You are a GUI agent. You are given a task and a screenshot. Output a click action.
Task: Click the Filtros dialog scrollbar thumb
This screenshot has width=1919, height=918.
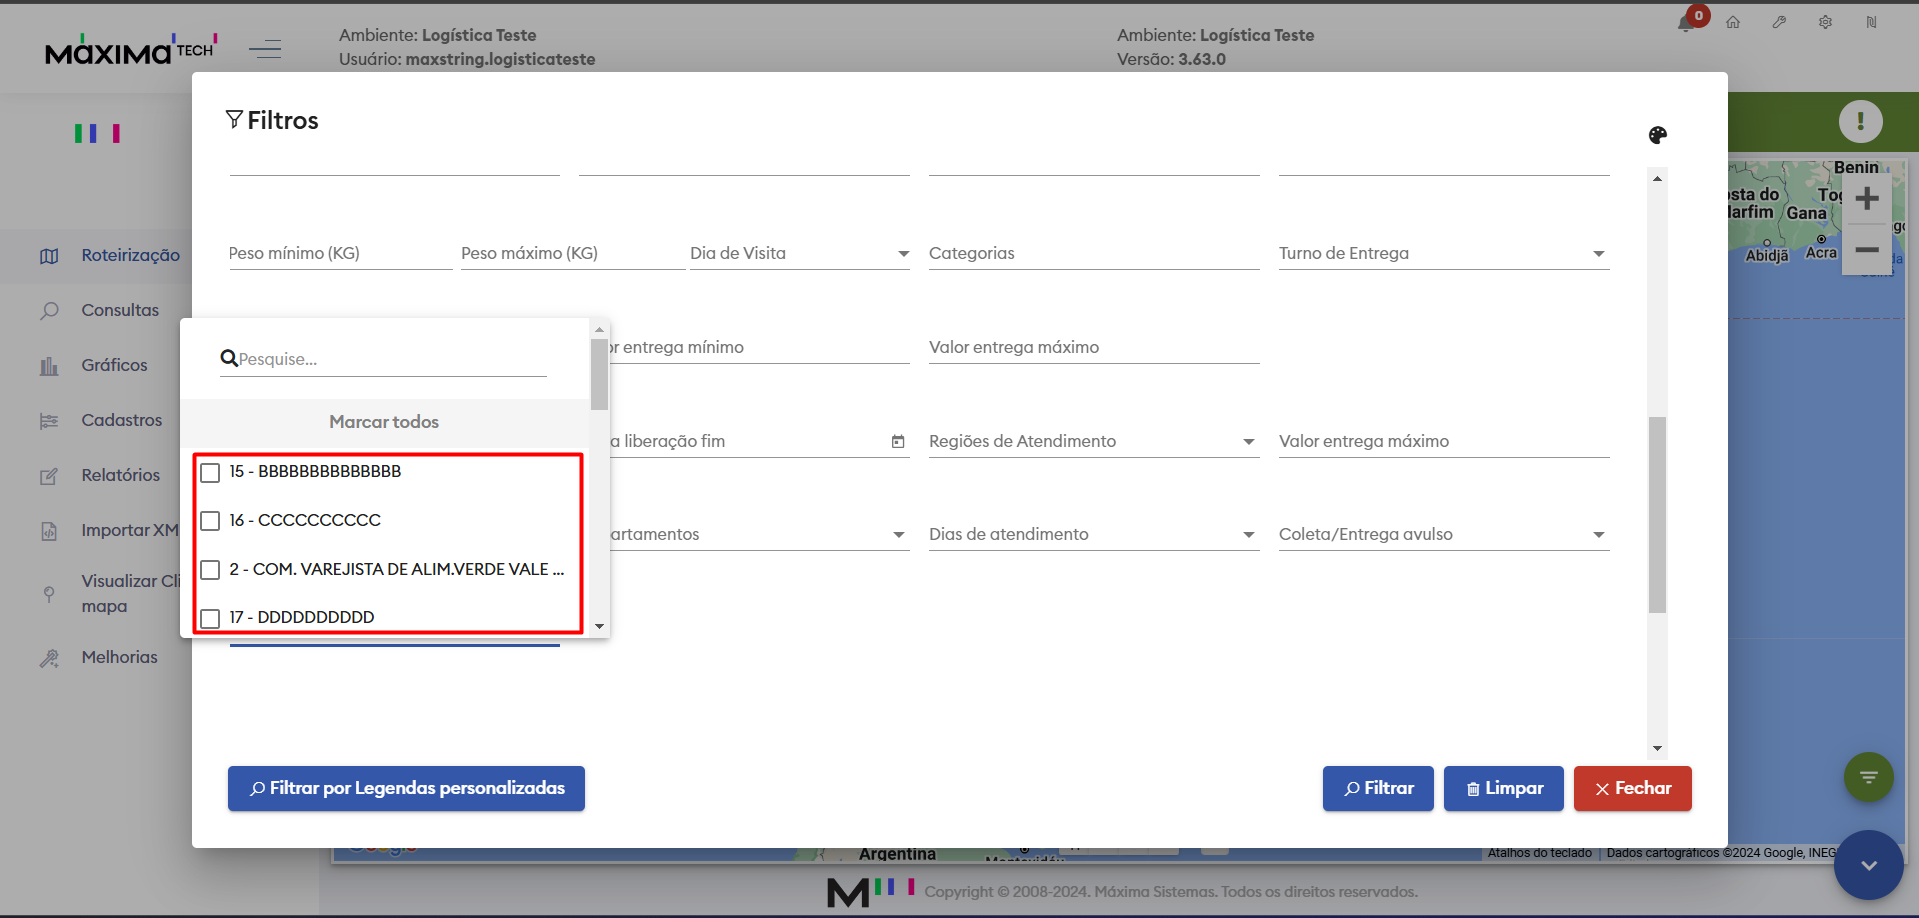[x=1657, y=514]
